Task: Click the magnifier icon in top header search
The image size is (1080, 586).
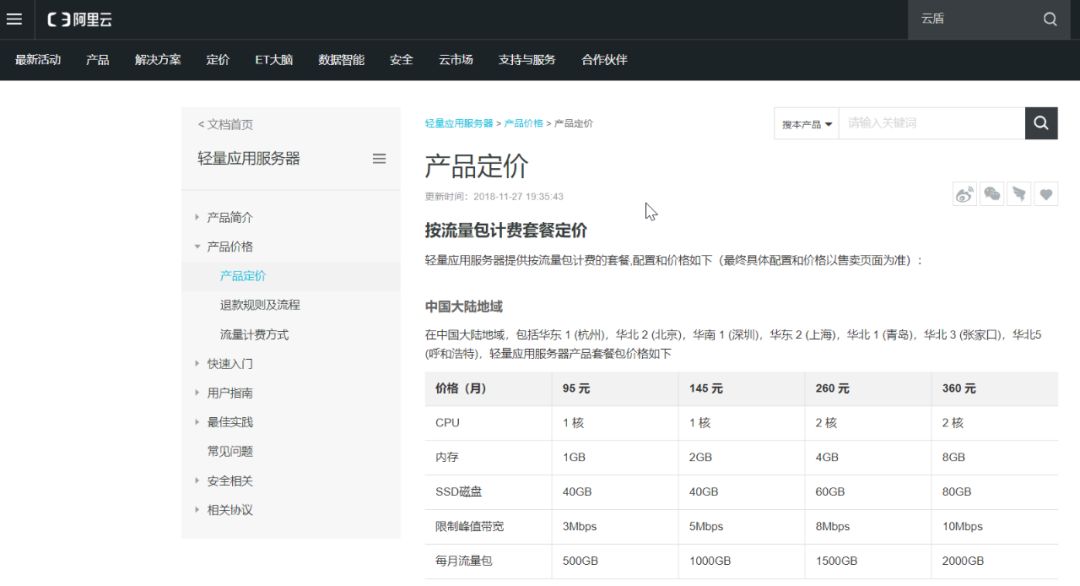Action: tap(1049, 19)
